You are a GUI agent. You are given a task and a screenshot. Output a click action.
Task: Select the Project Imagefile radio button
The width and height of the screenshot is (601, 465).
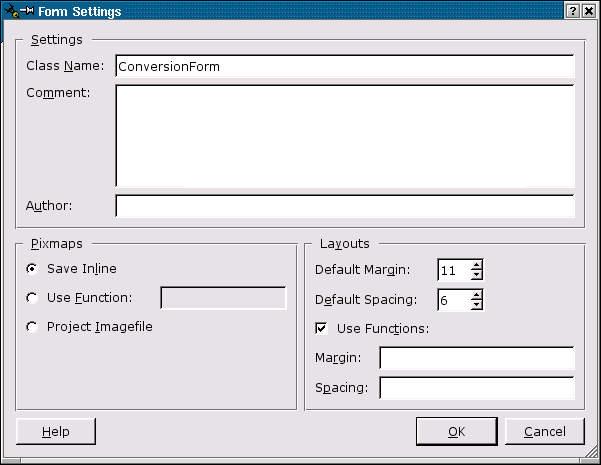[x=33, y=326]
